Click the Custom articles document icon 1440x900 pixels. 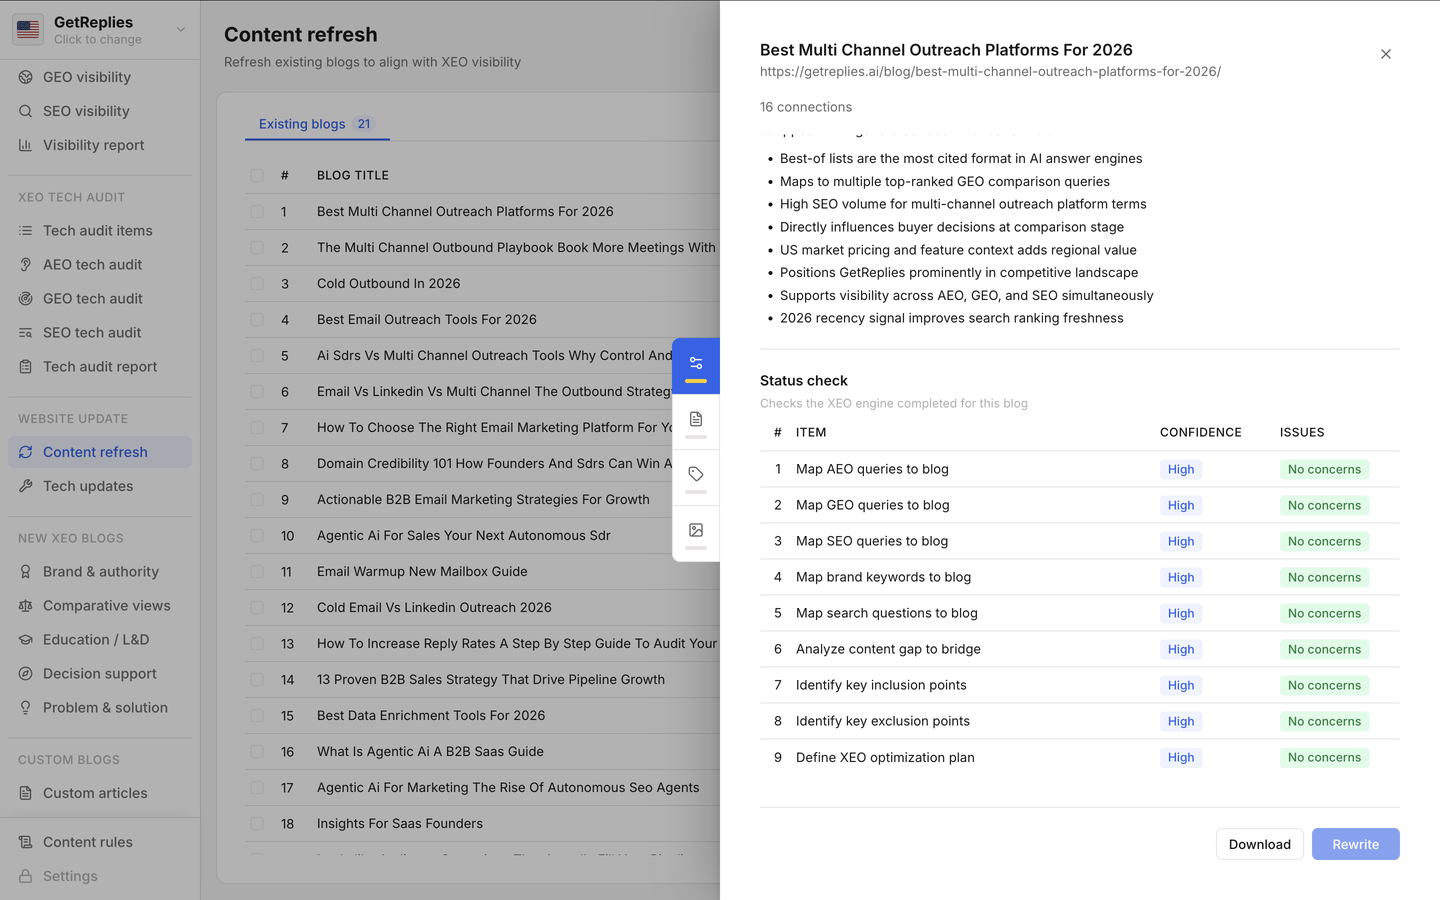point(26,793)
